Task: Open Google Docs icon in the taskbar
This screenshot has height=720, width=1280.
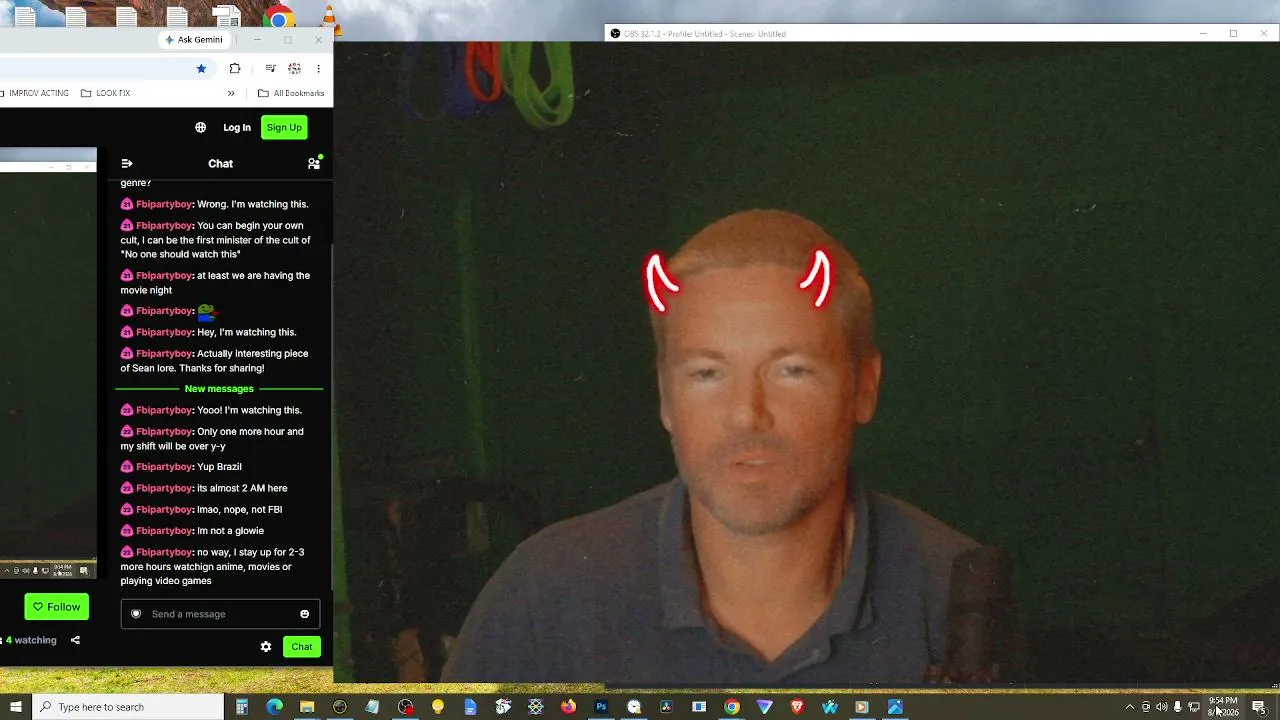Action: coord(470,707)
